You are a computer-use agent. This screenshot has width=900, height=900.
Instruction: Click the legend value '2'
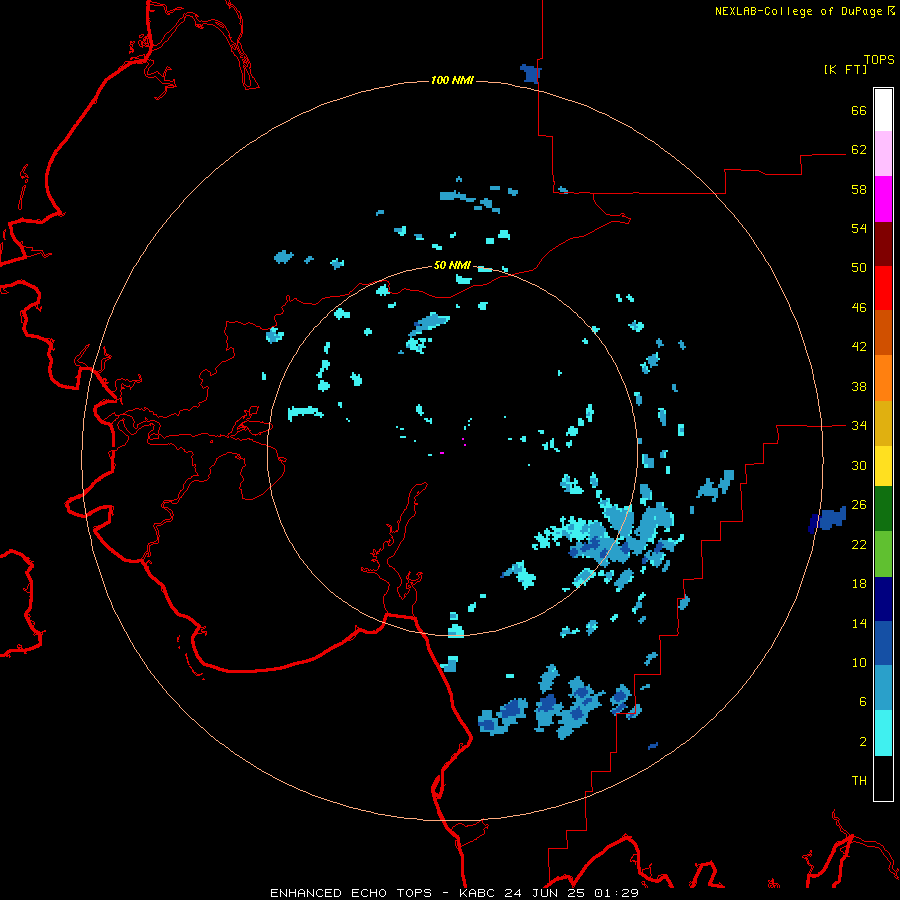pyautogui.click(x=863, y=742)
